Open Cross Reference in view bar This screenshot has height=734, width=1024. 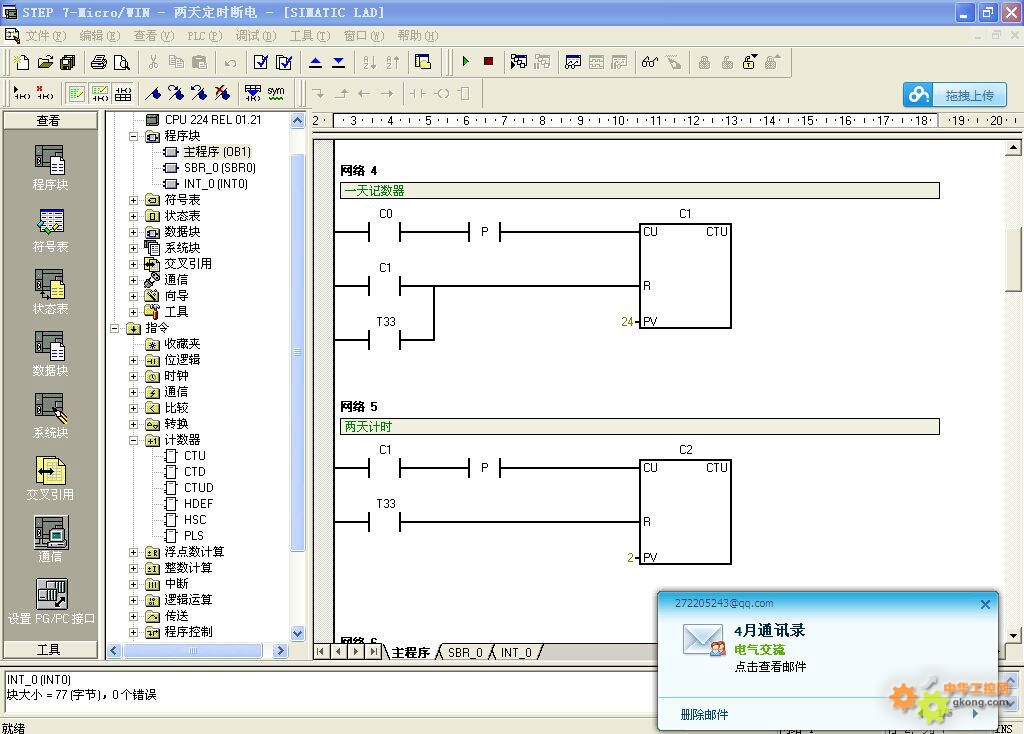50,479
